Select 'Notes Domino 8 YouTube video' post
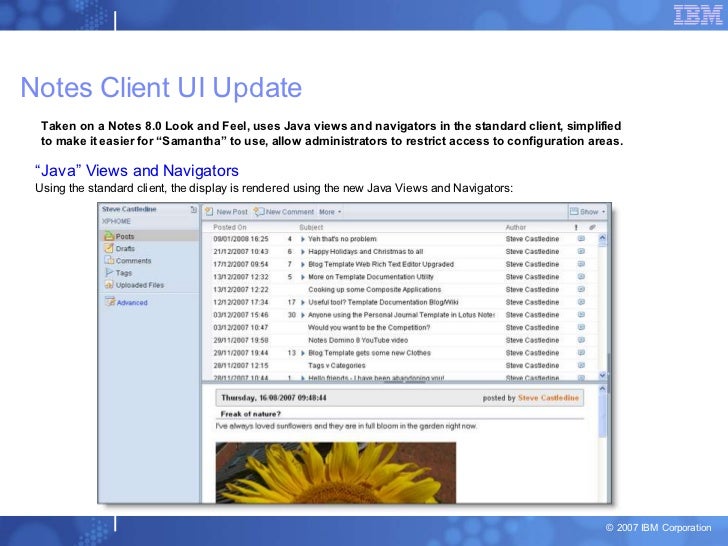728x546 pixels. click(x=358, y=340)
